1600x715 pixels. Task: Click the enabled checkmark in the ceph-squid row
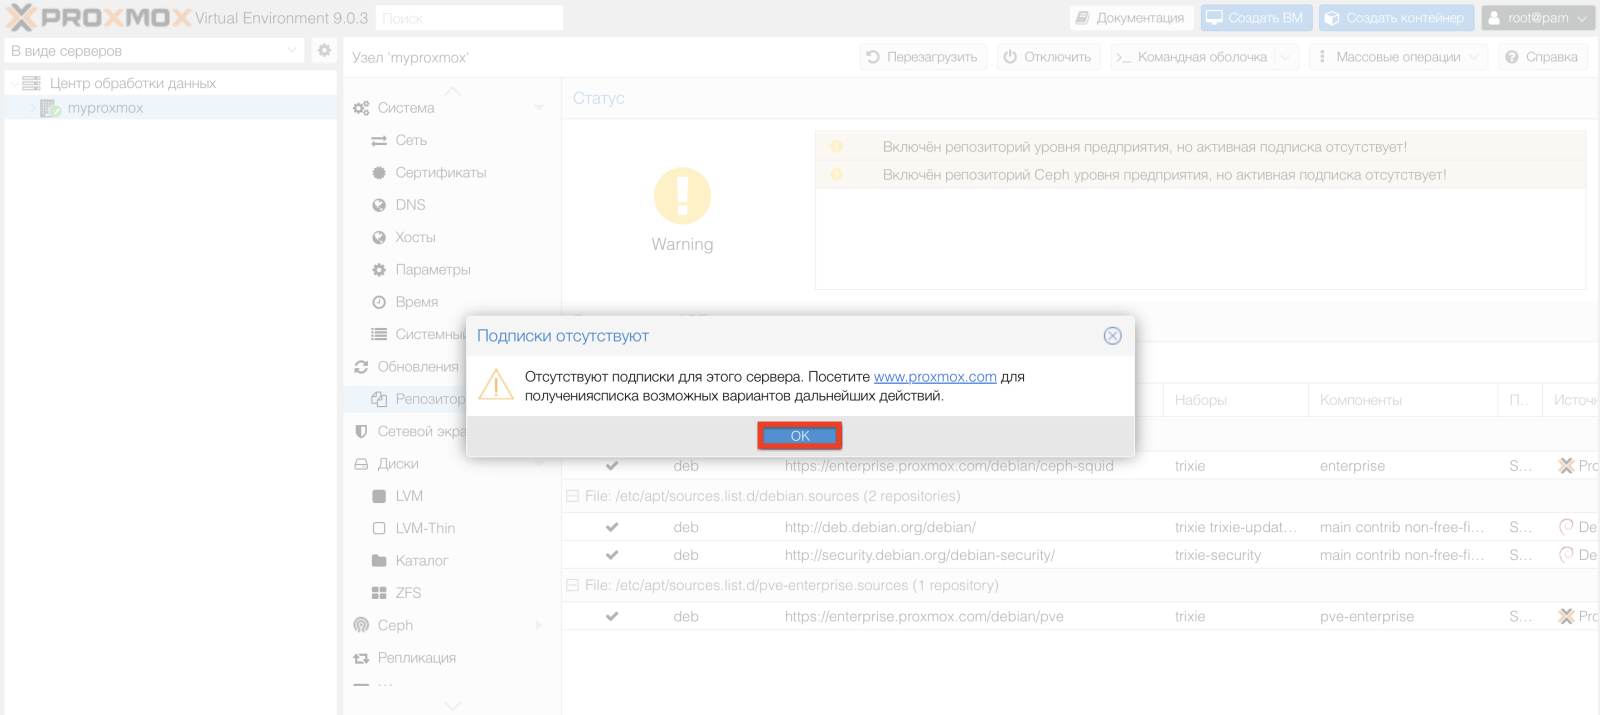pyautogui.click(x=612, y=466)
